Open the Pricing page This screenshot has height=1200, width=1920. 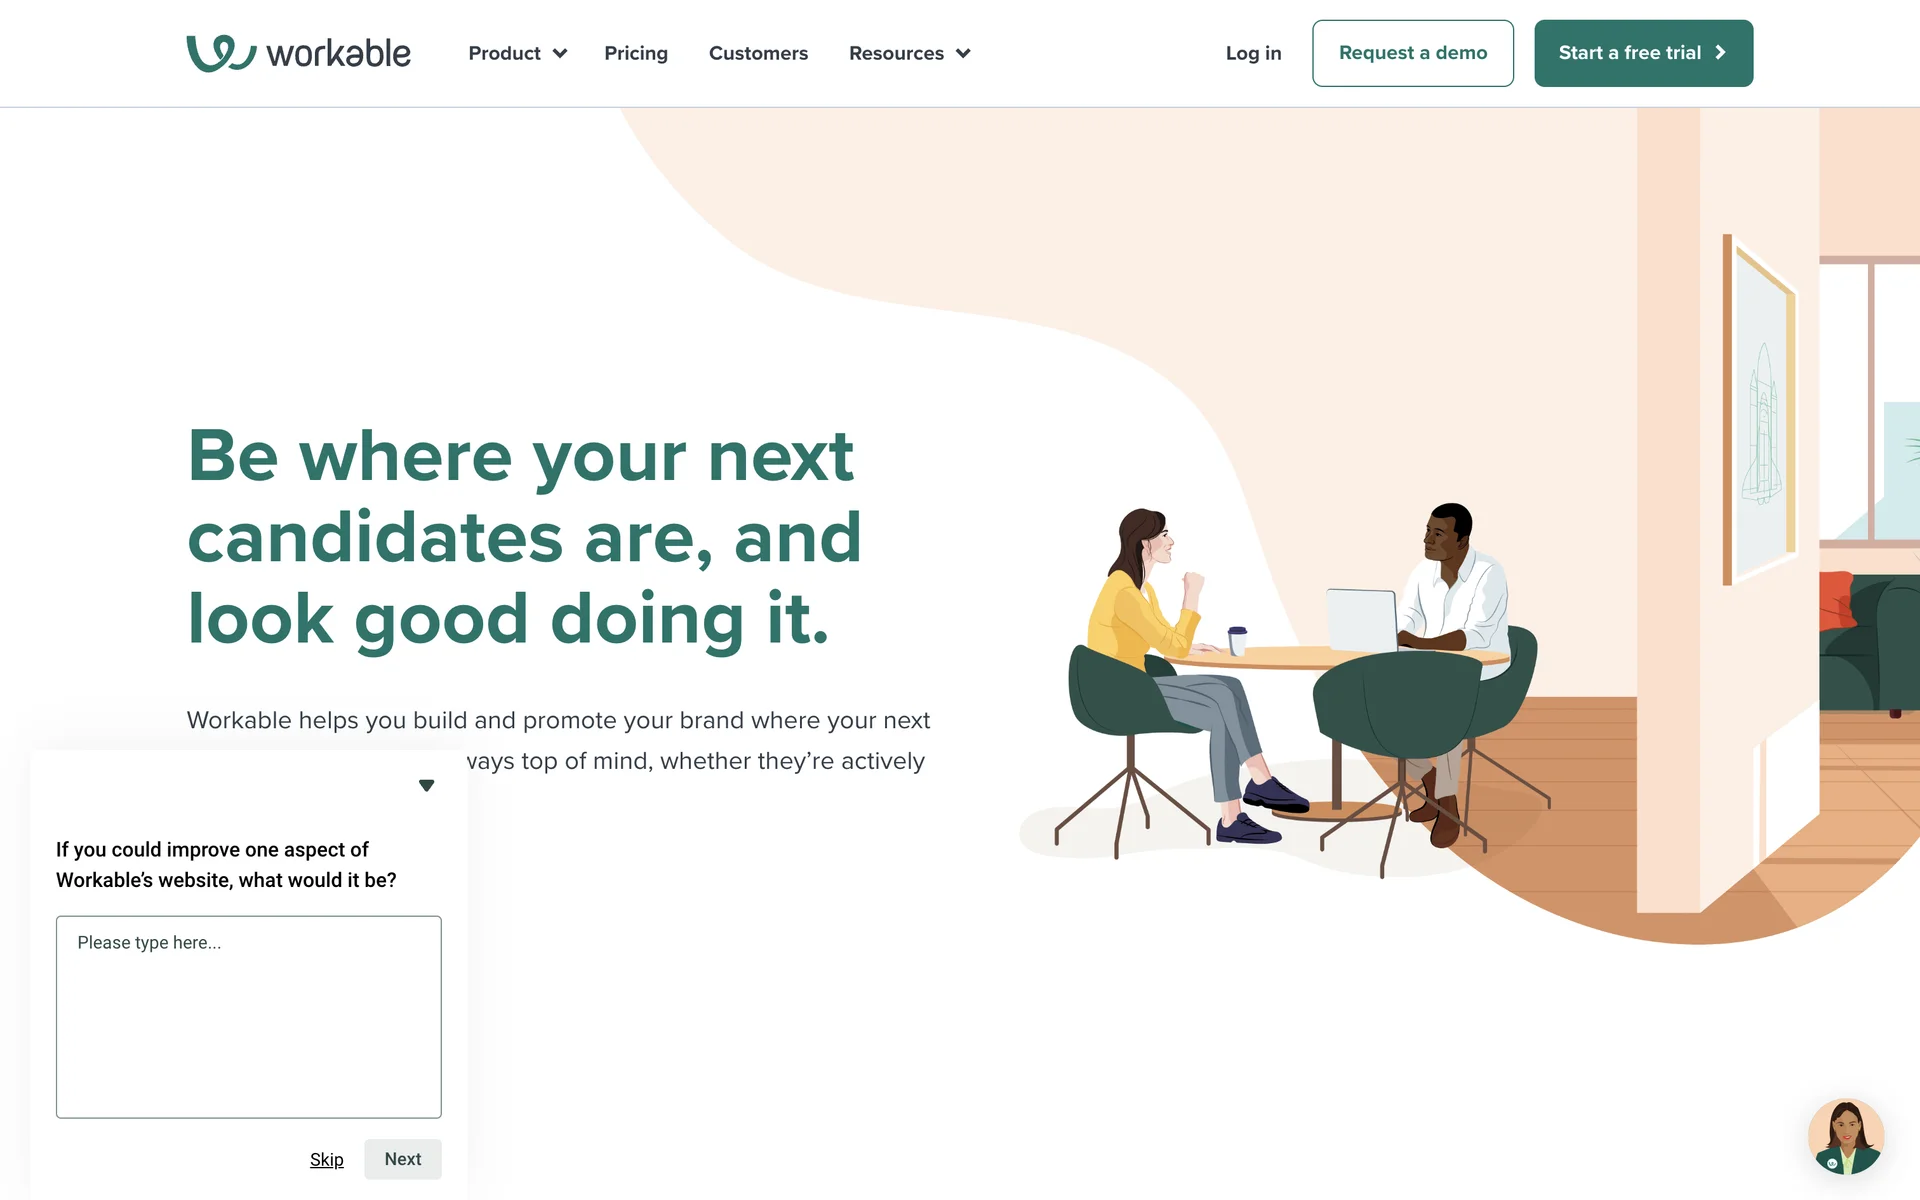coord(636,53)
